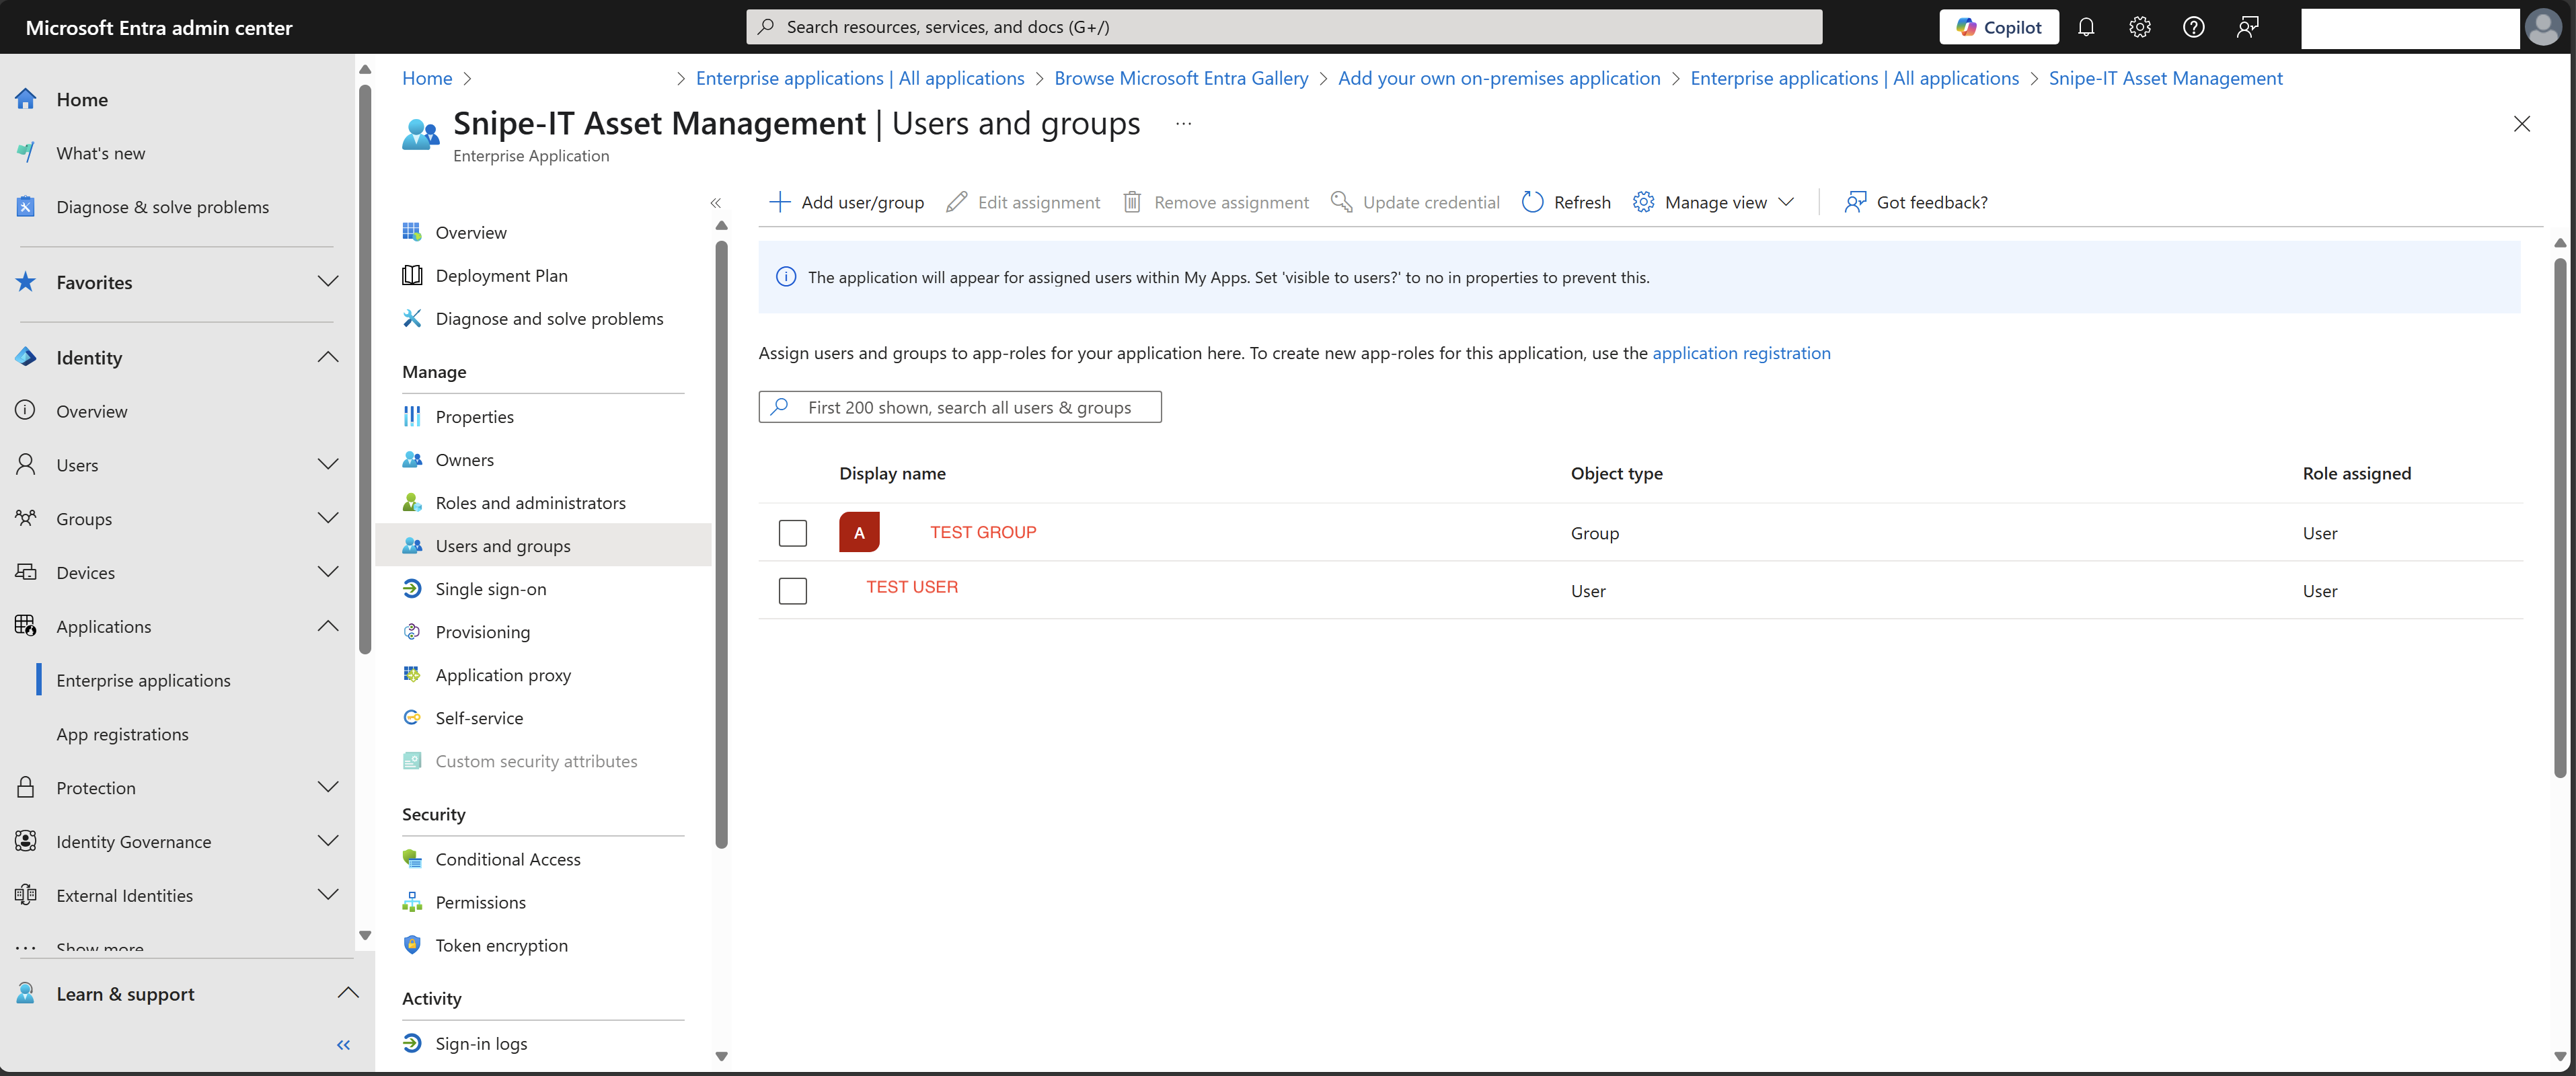Click the Add user/group plus icon
Screen dimensions: 2576x1076
(x=780, y=202)
